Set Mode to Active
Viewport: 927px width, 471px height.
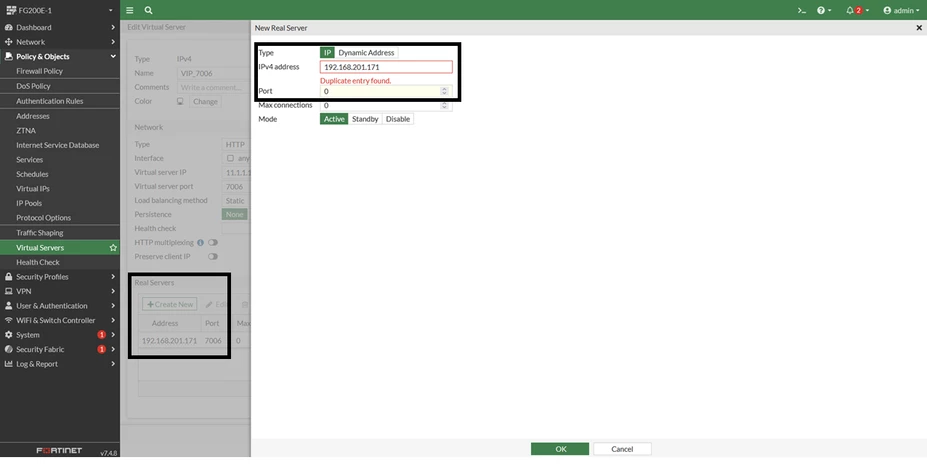pos(334,119)
